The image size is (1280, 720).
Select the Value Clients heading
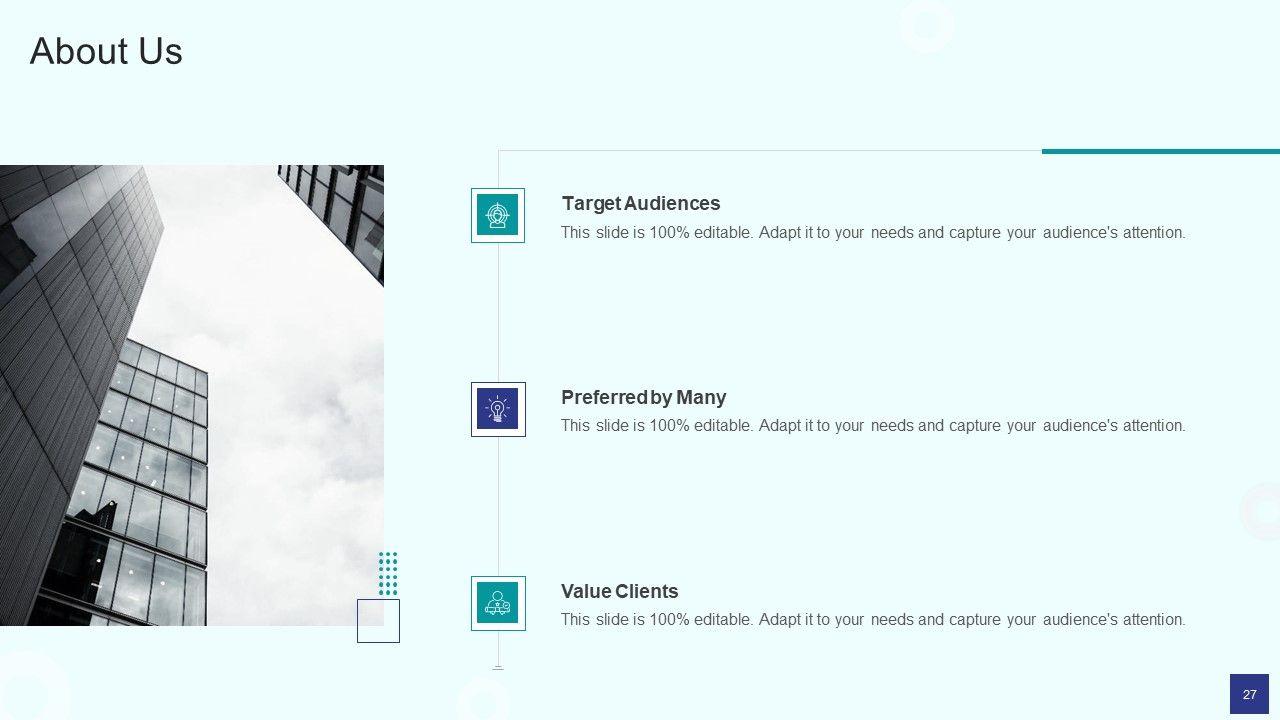pos(620,591)
